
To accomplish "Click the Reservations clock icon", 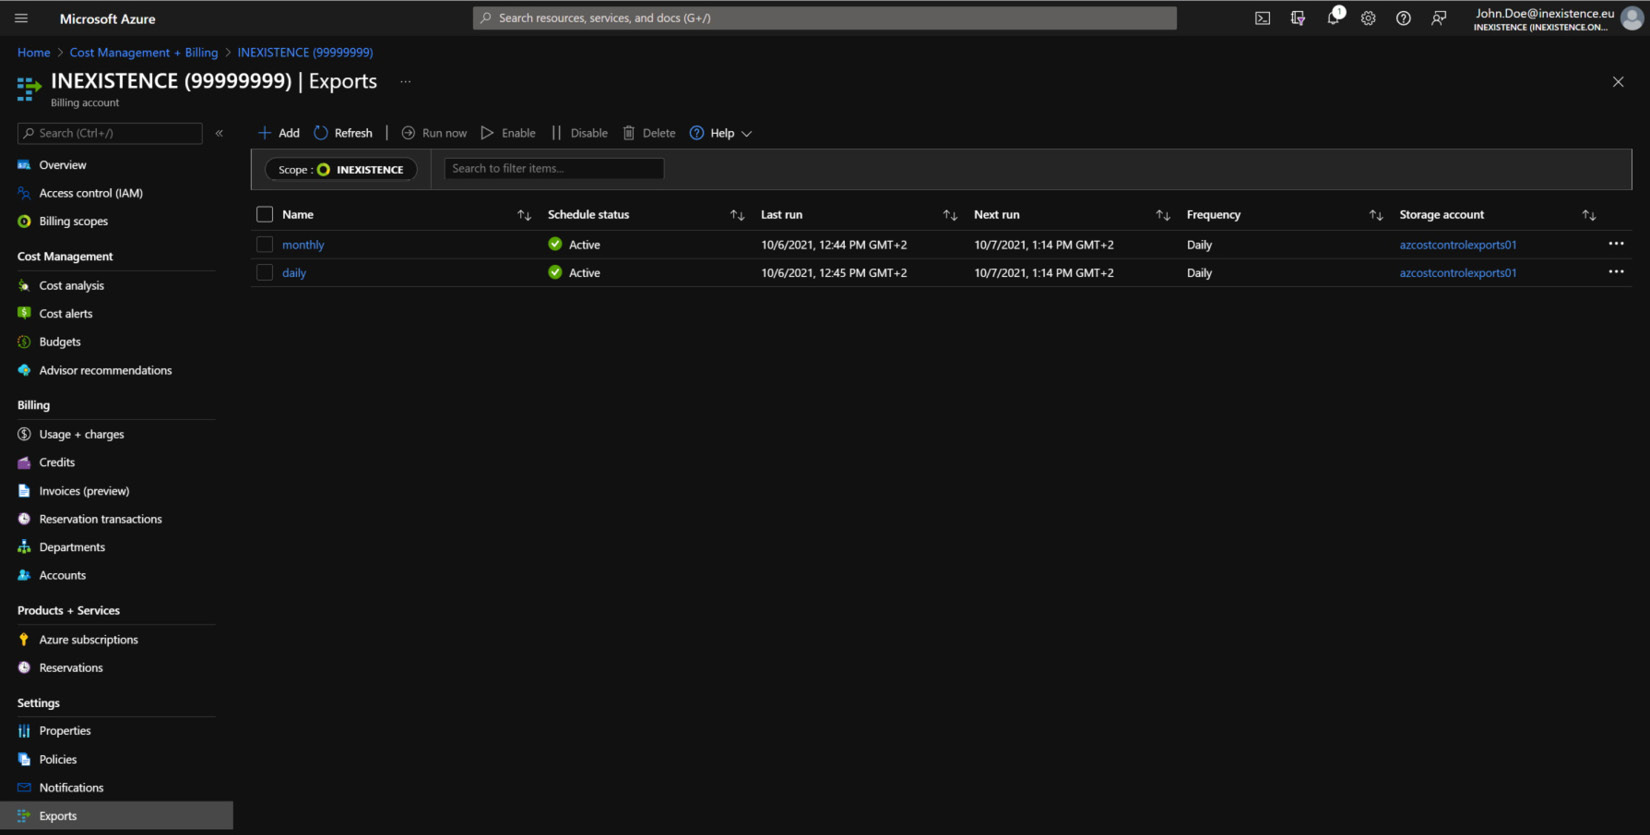I will pos(24,668).
